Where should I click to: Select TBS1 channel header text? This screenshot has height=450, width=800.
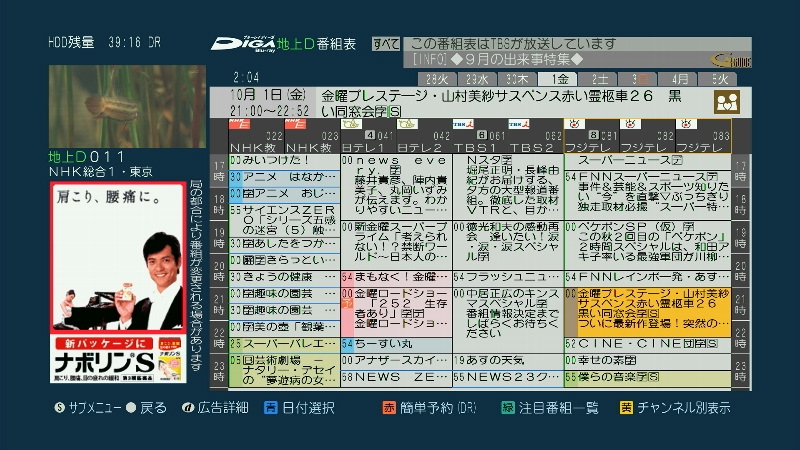(x=474, y=147)
